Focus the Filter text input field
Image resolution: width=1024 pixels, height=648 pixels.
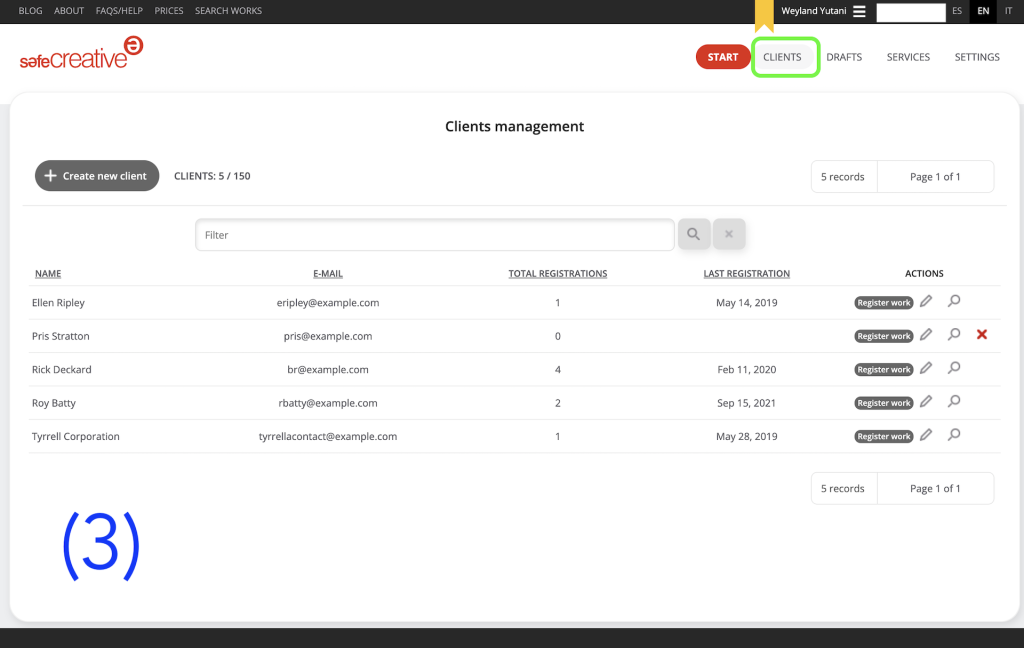pyautogui.click(x=435, y=235)
